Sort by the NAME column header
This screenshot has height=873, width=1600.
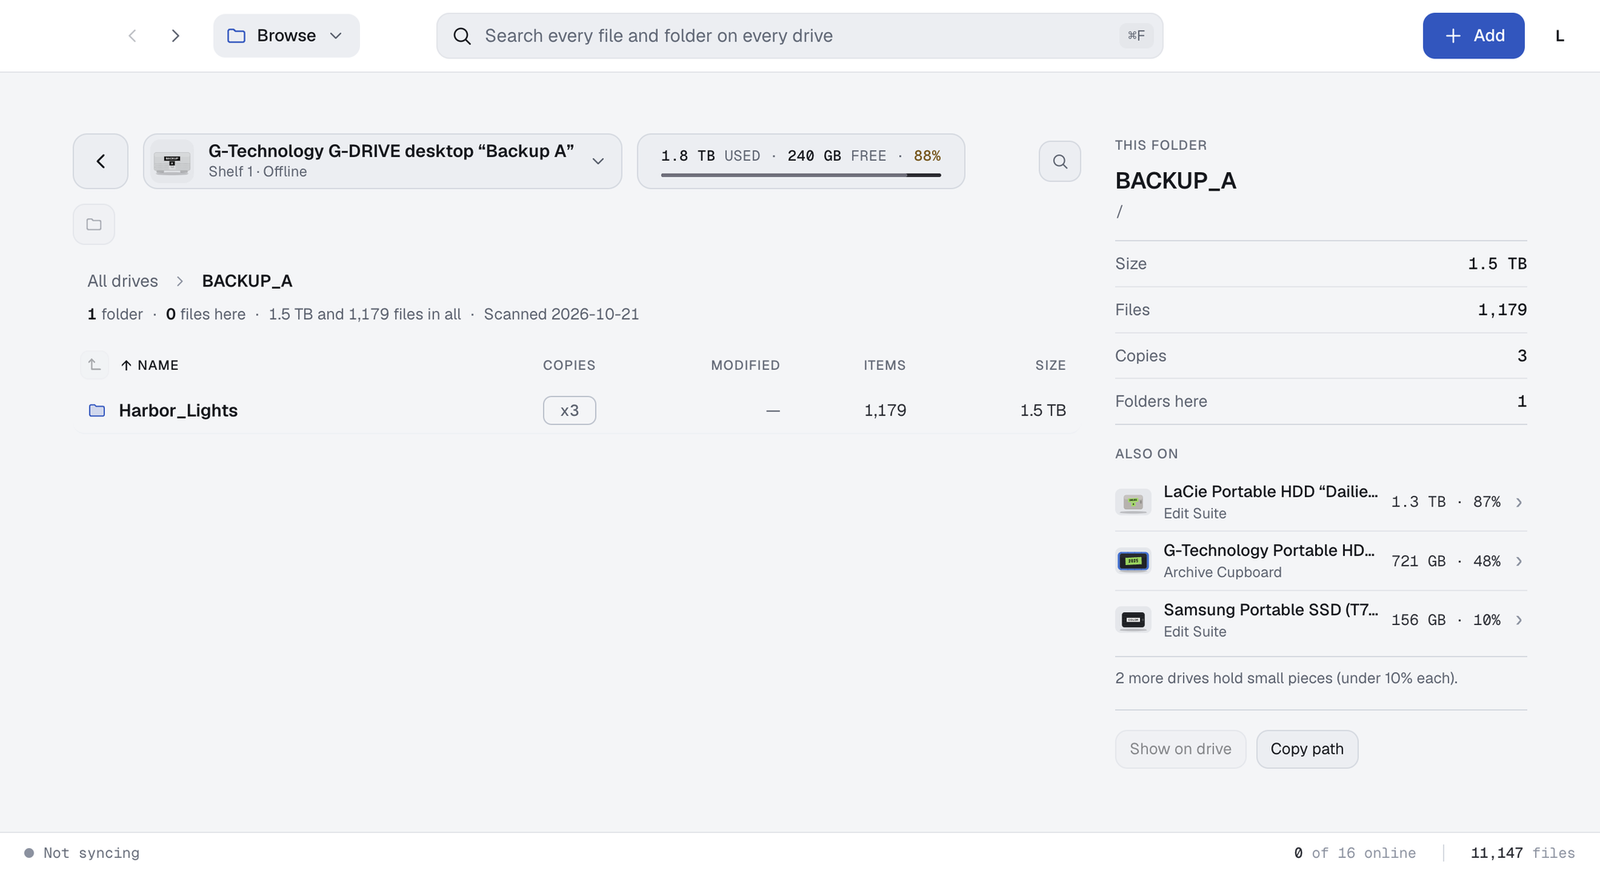(x=150, y=365)
